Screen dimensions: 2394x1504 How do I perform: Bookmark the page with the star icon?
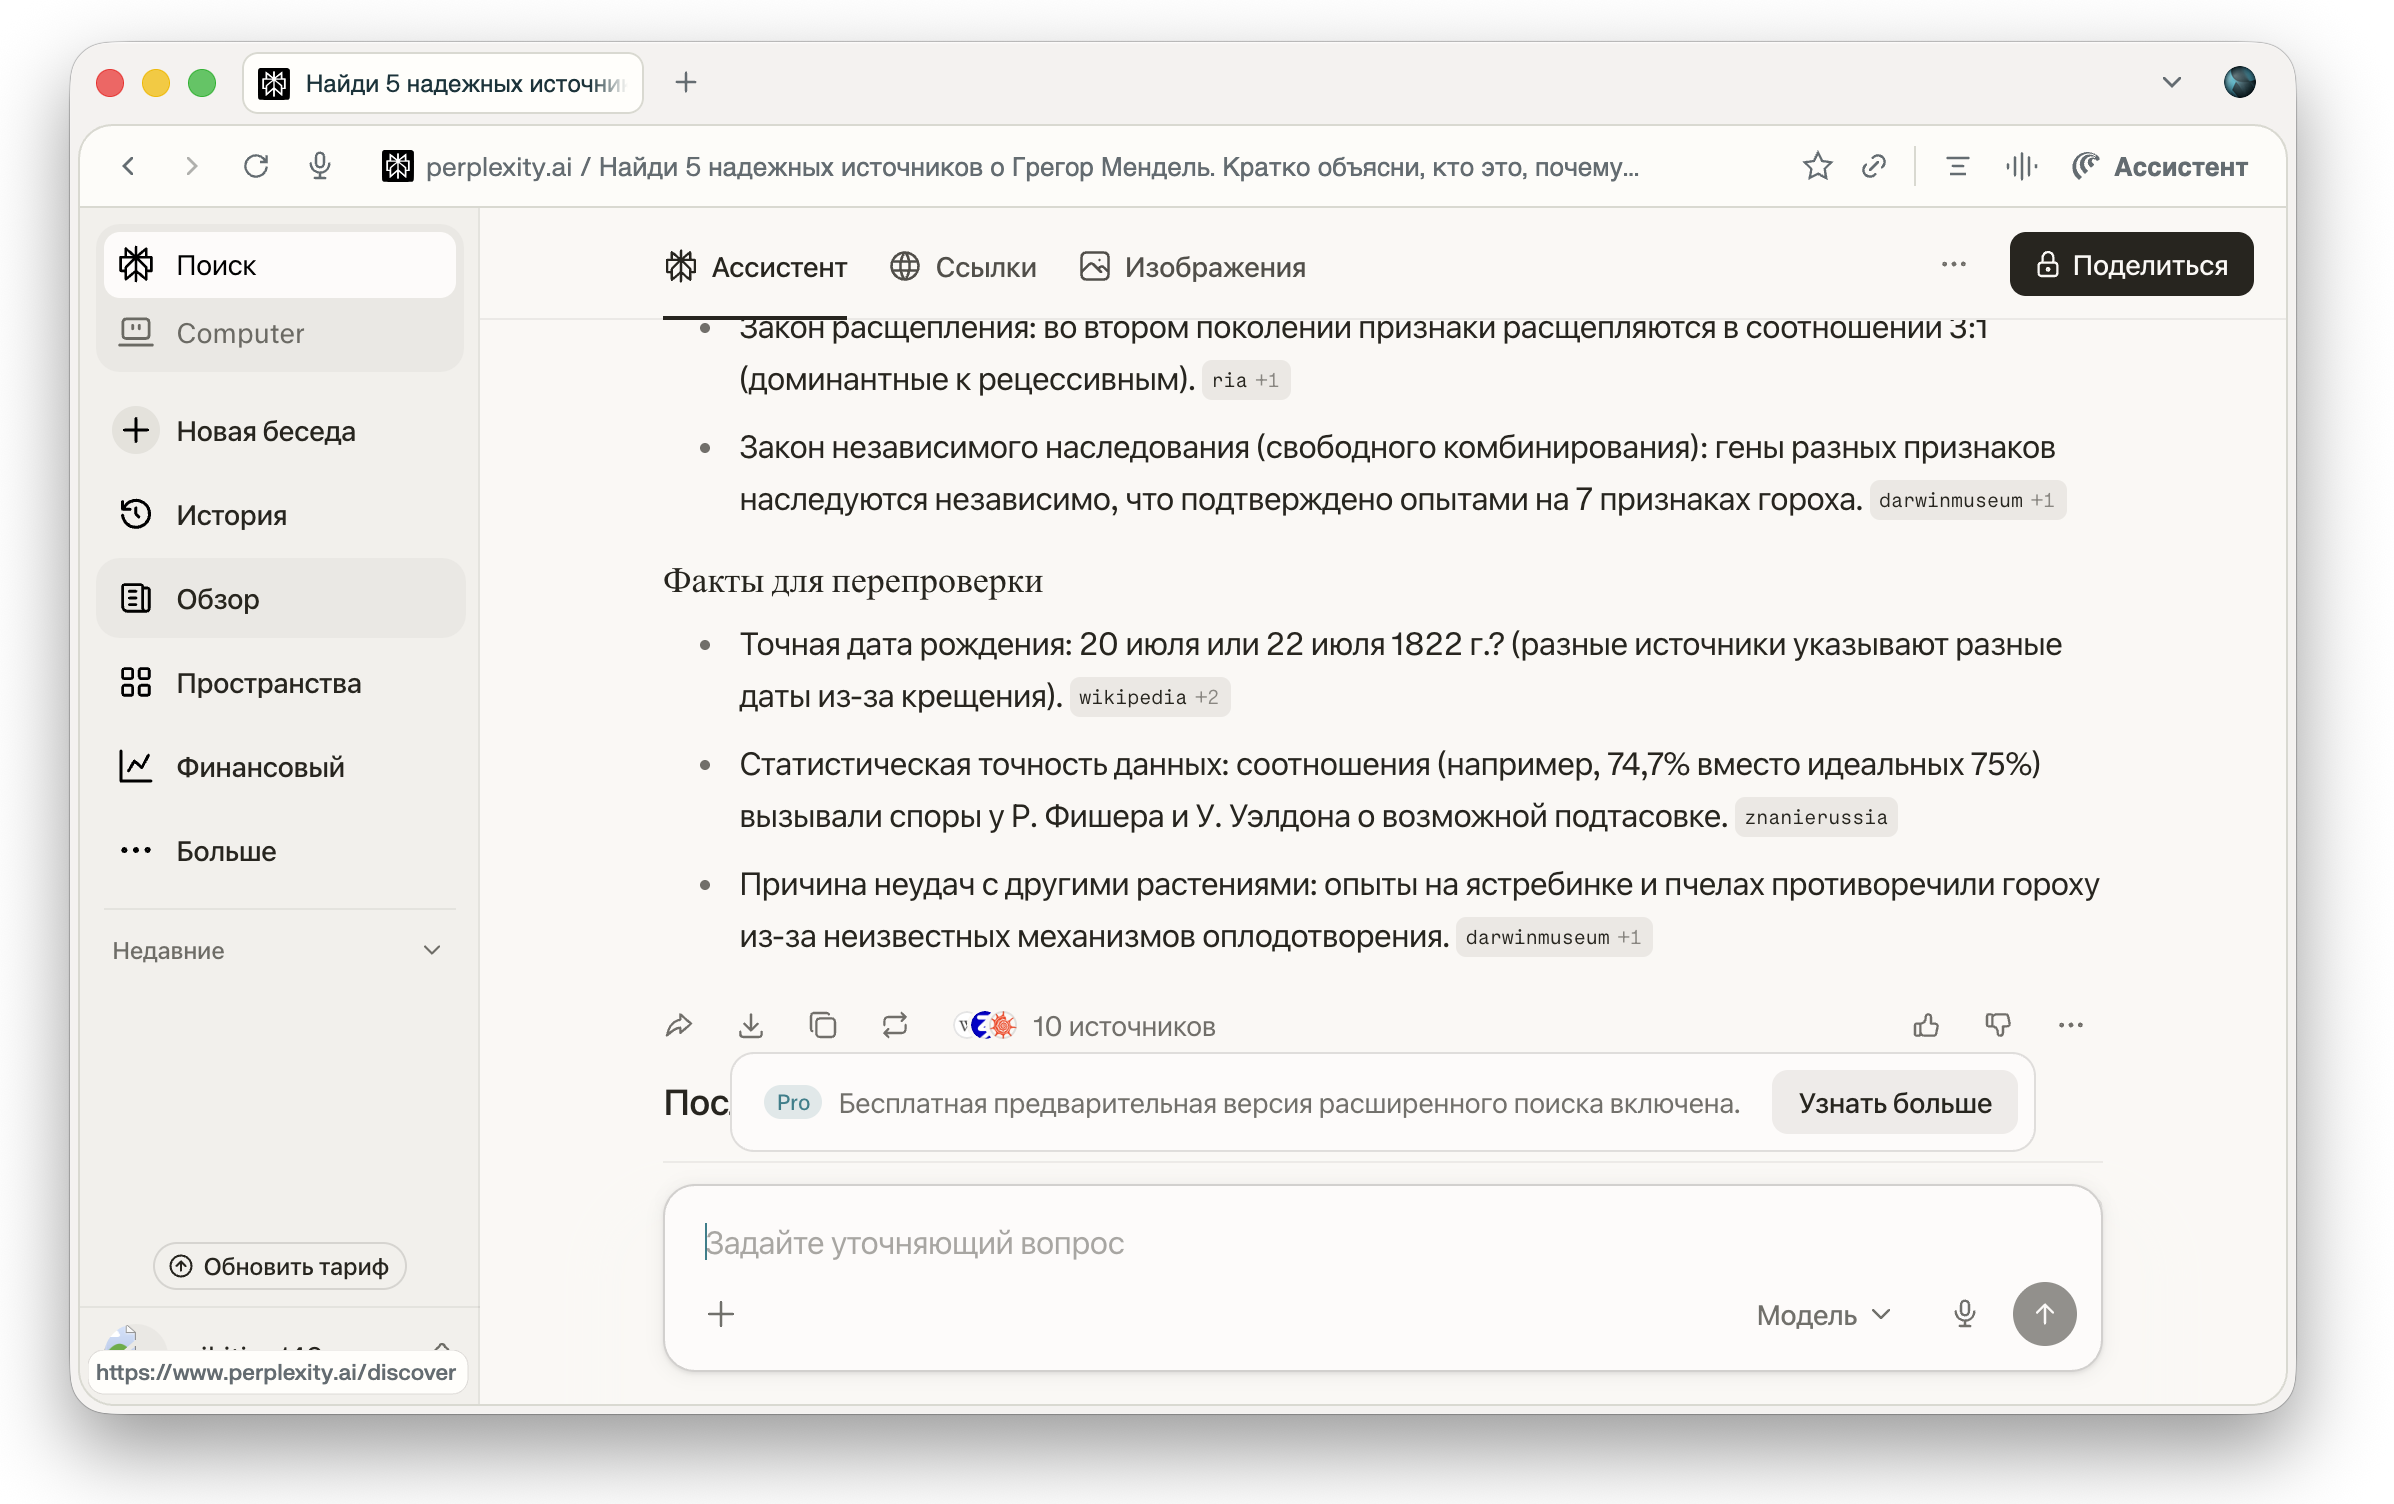[1817, 166]
